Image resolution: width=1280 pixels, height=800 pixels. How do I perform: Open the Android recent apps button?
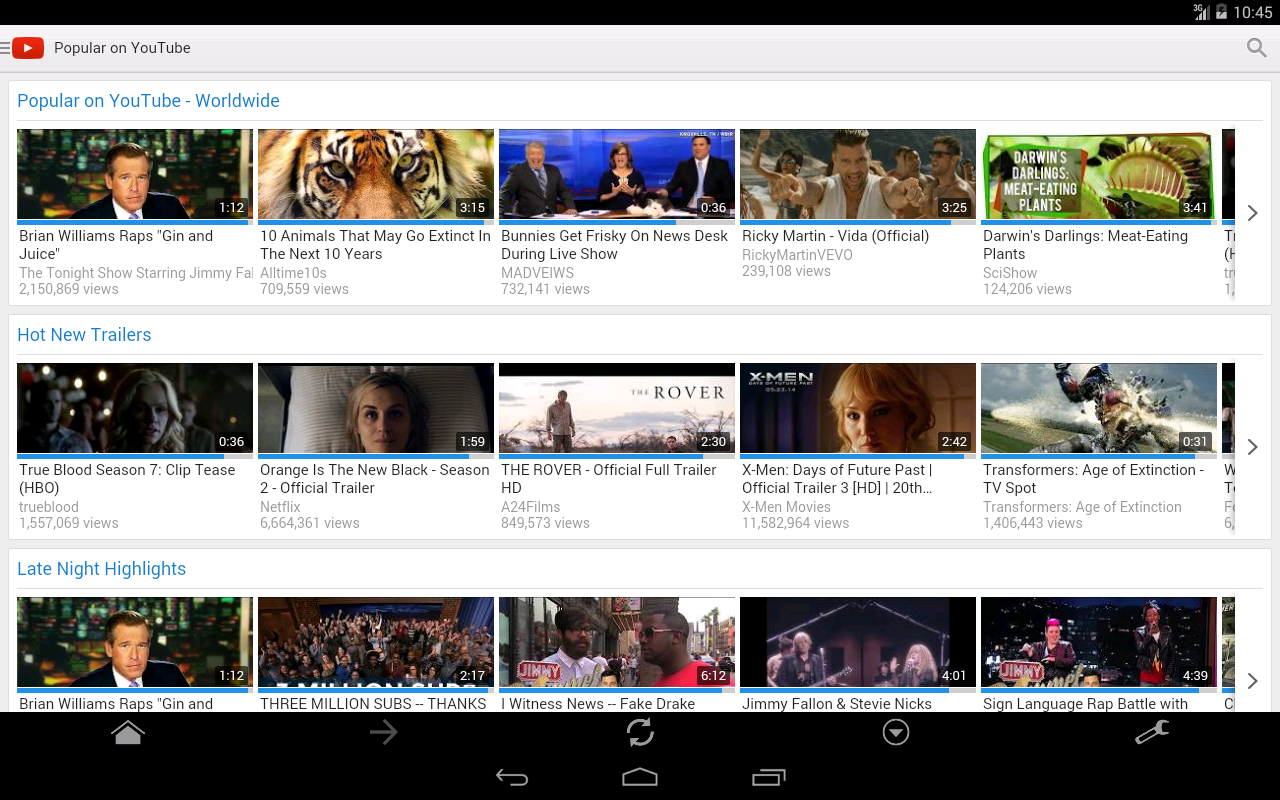click(x=768, y=777)
